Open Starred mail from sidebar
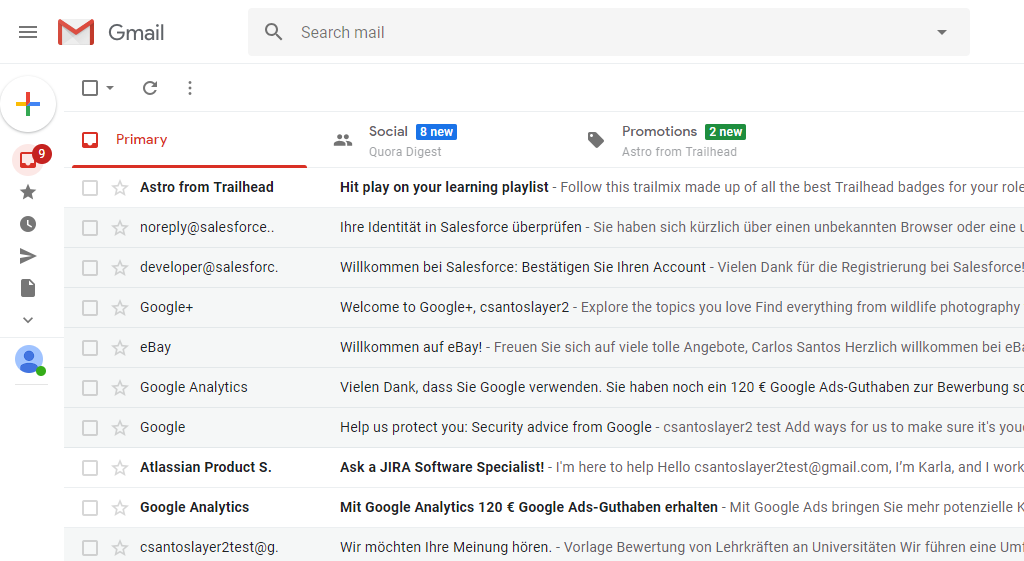 pyautogui.click(x=28, y=192)
